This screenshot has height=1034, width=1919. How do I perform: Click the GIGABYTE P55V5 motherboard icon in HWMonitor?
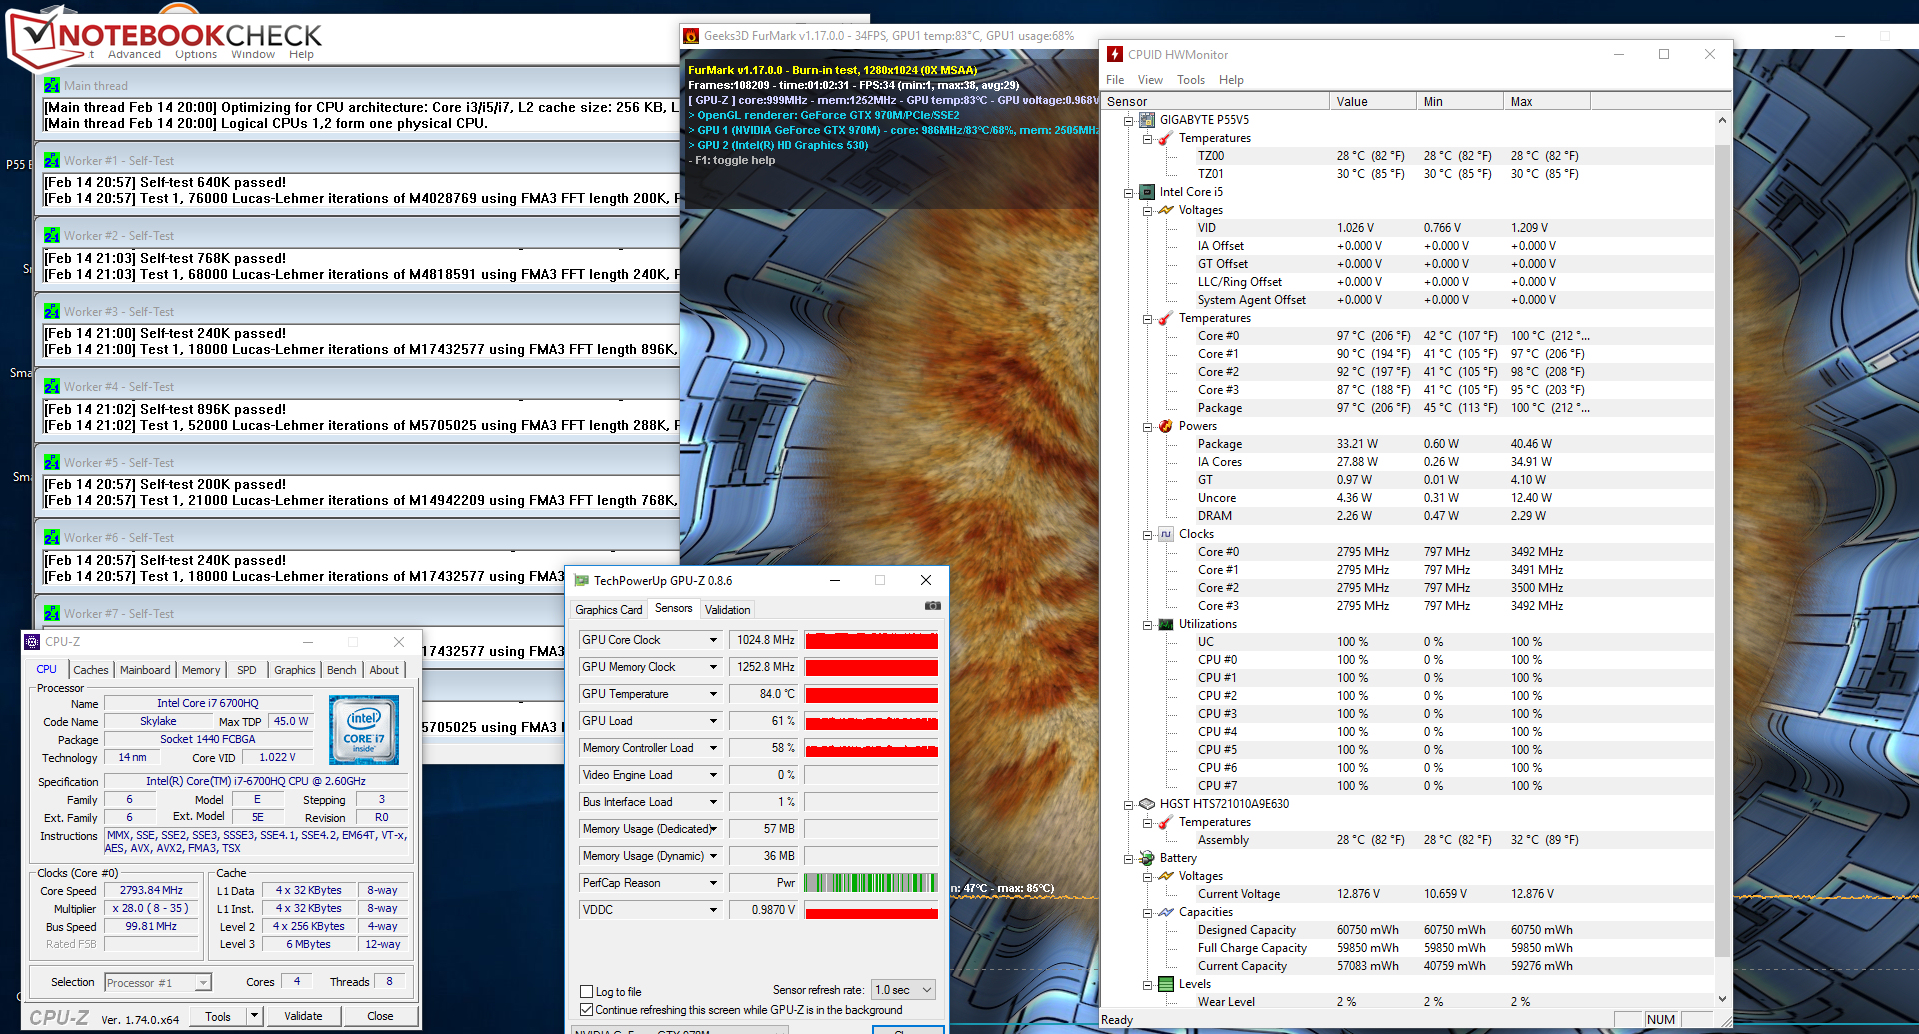(x=1147, y=120)
